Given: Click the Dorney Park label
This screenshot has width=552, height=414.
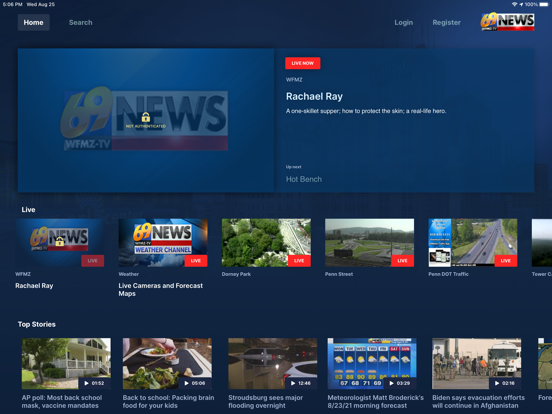Looking at the screenshot, I should [x=236, y=274].
